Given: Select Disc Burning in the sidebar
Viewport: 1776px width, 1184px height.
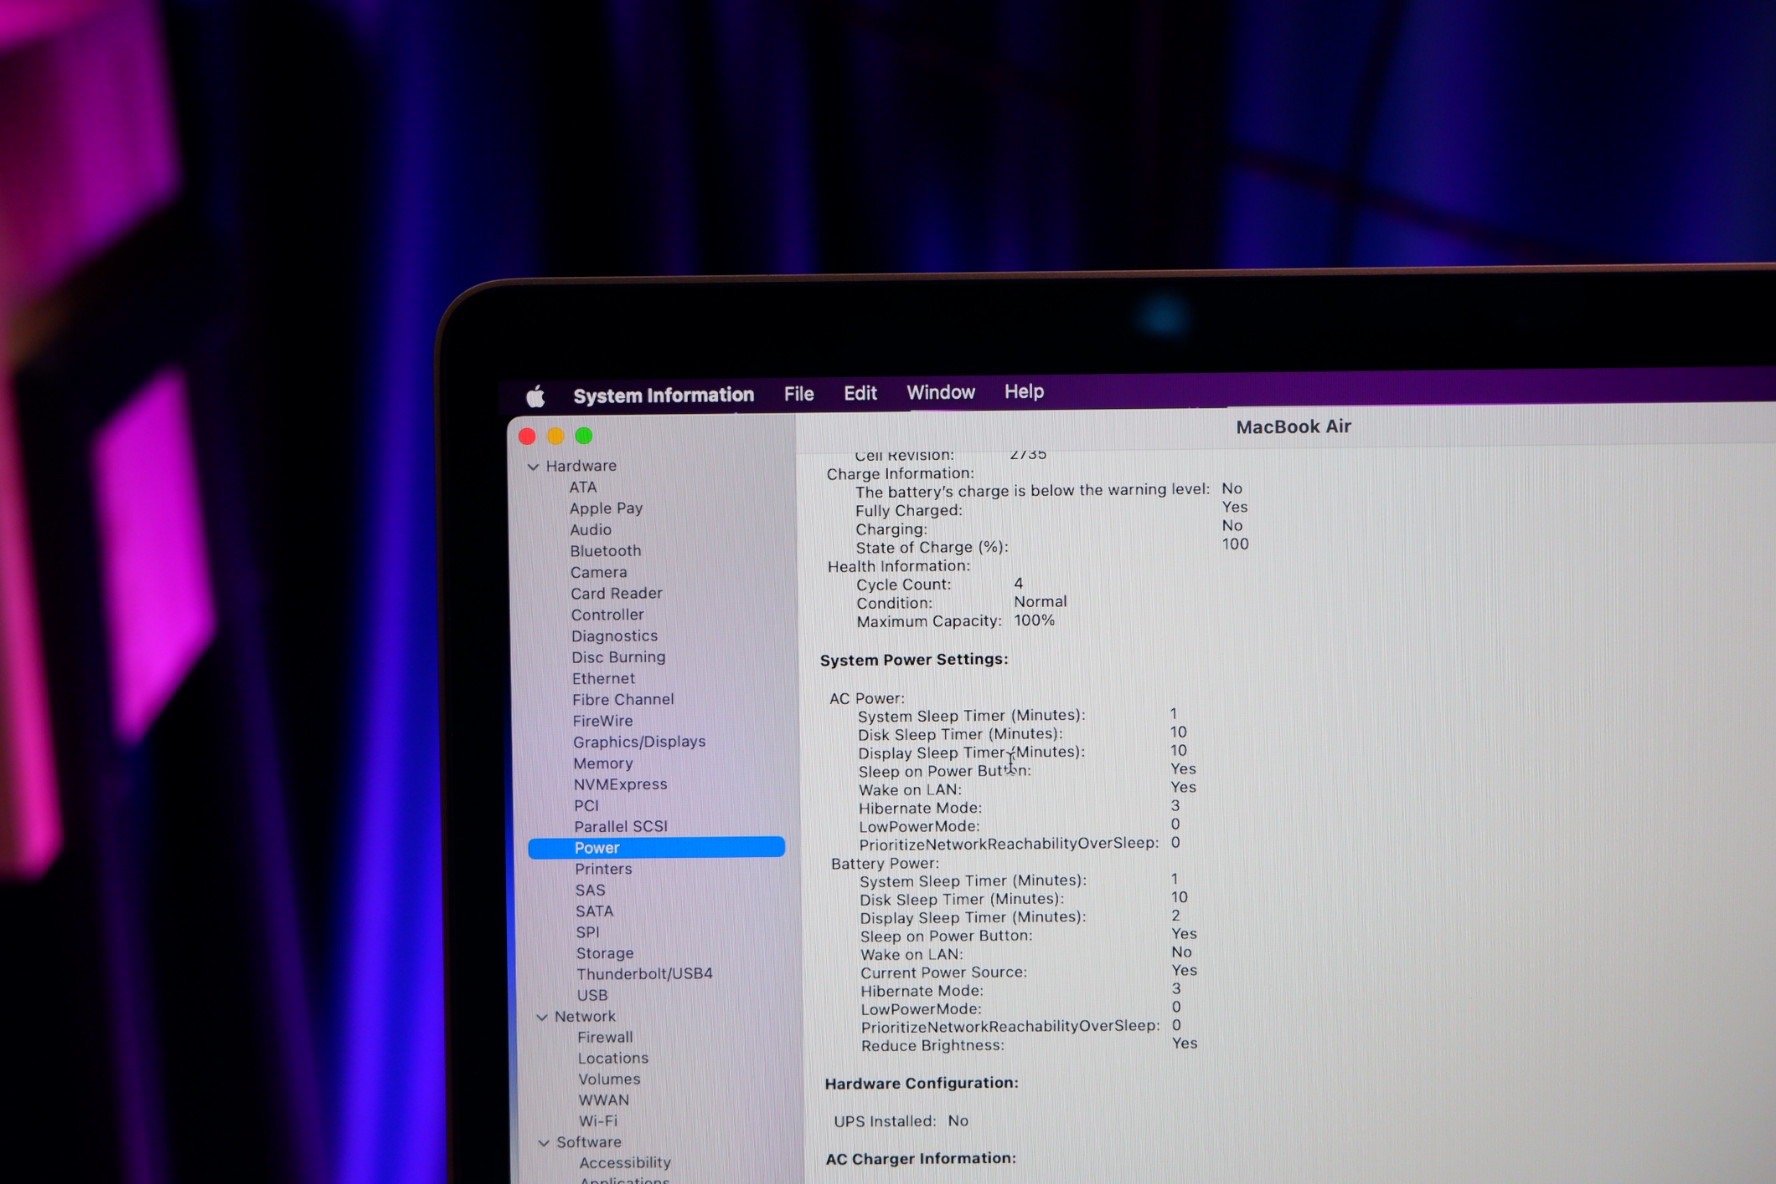Looking at the screenshot, I should tap(618, 657).
